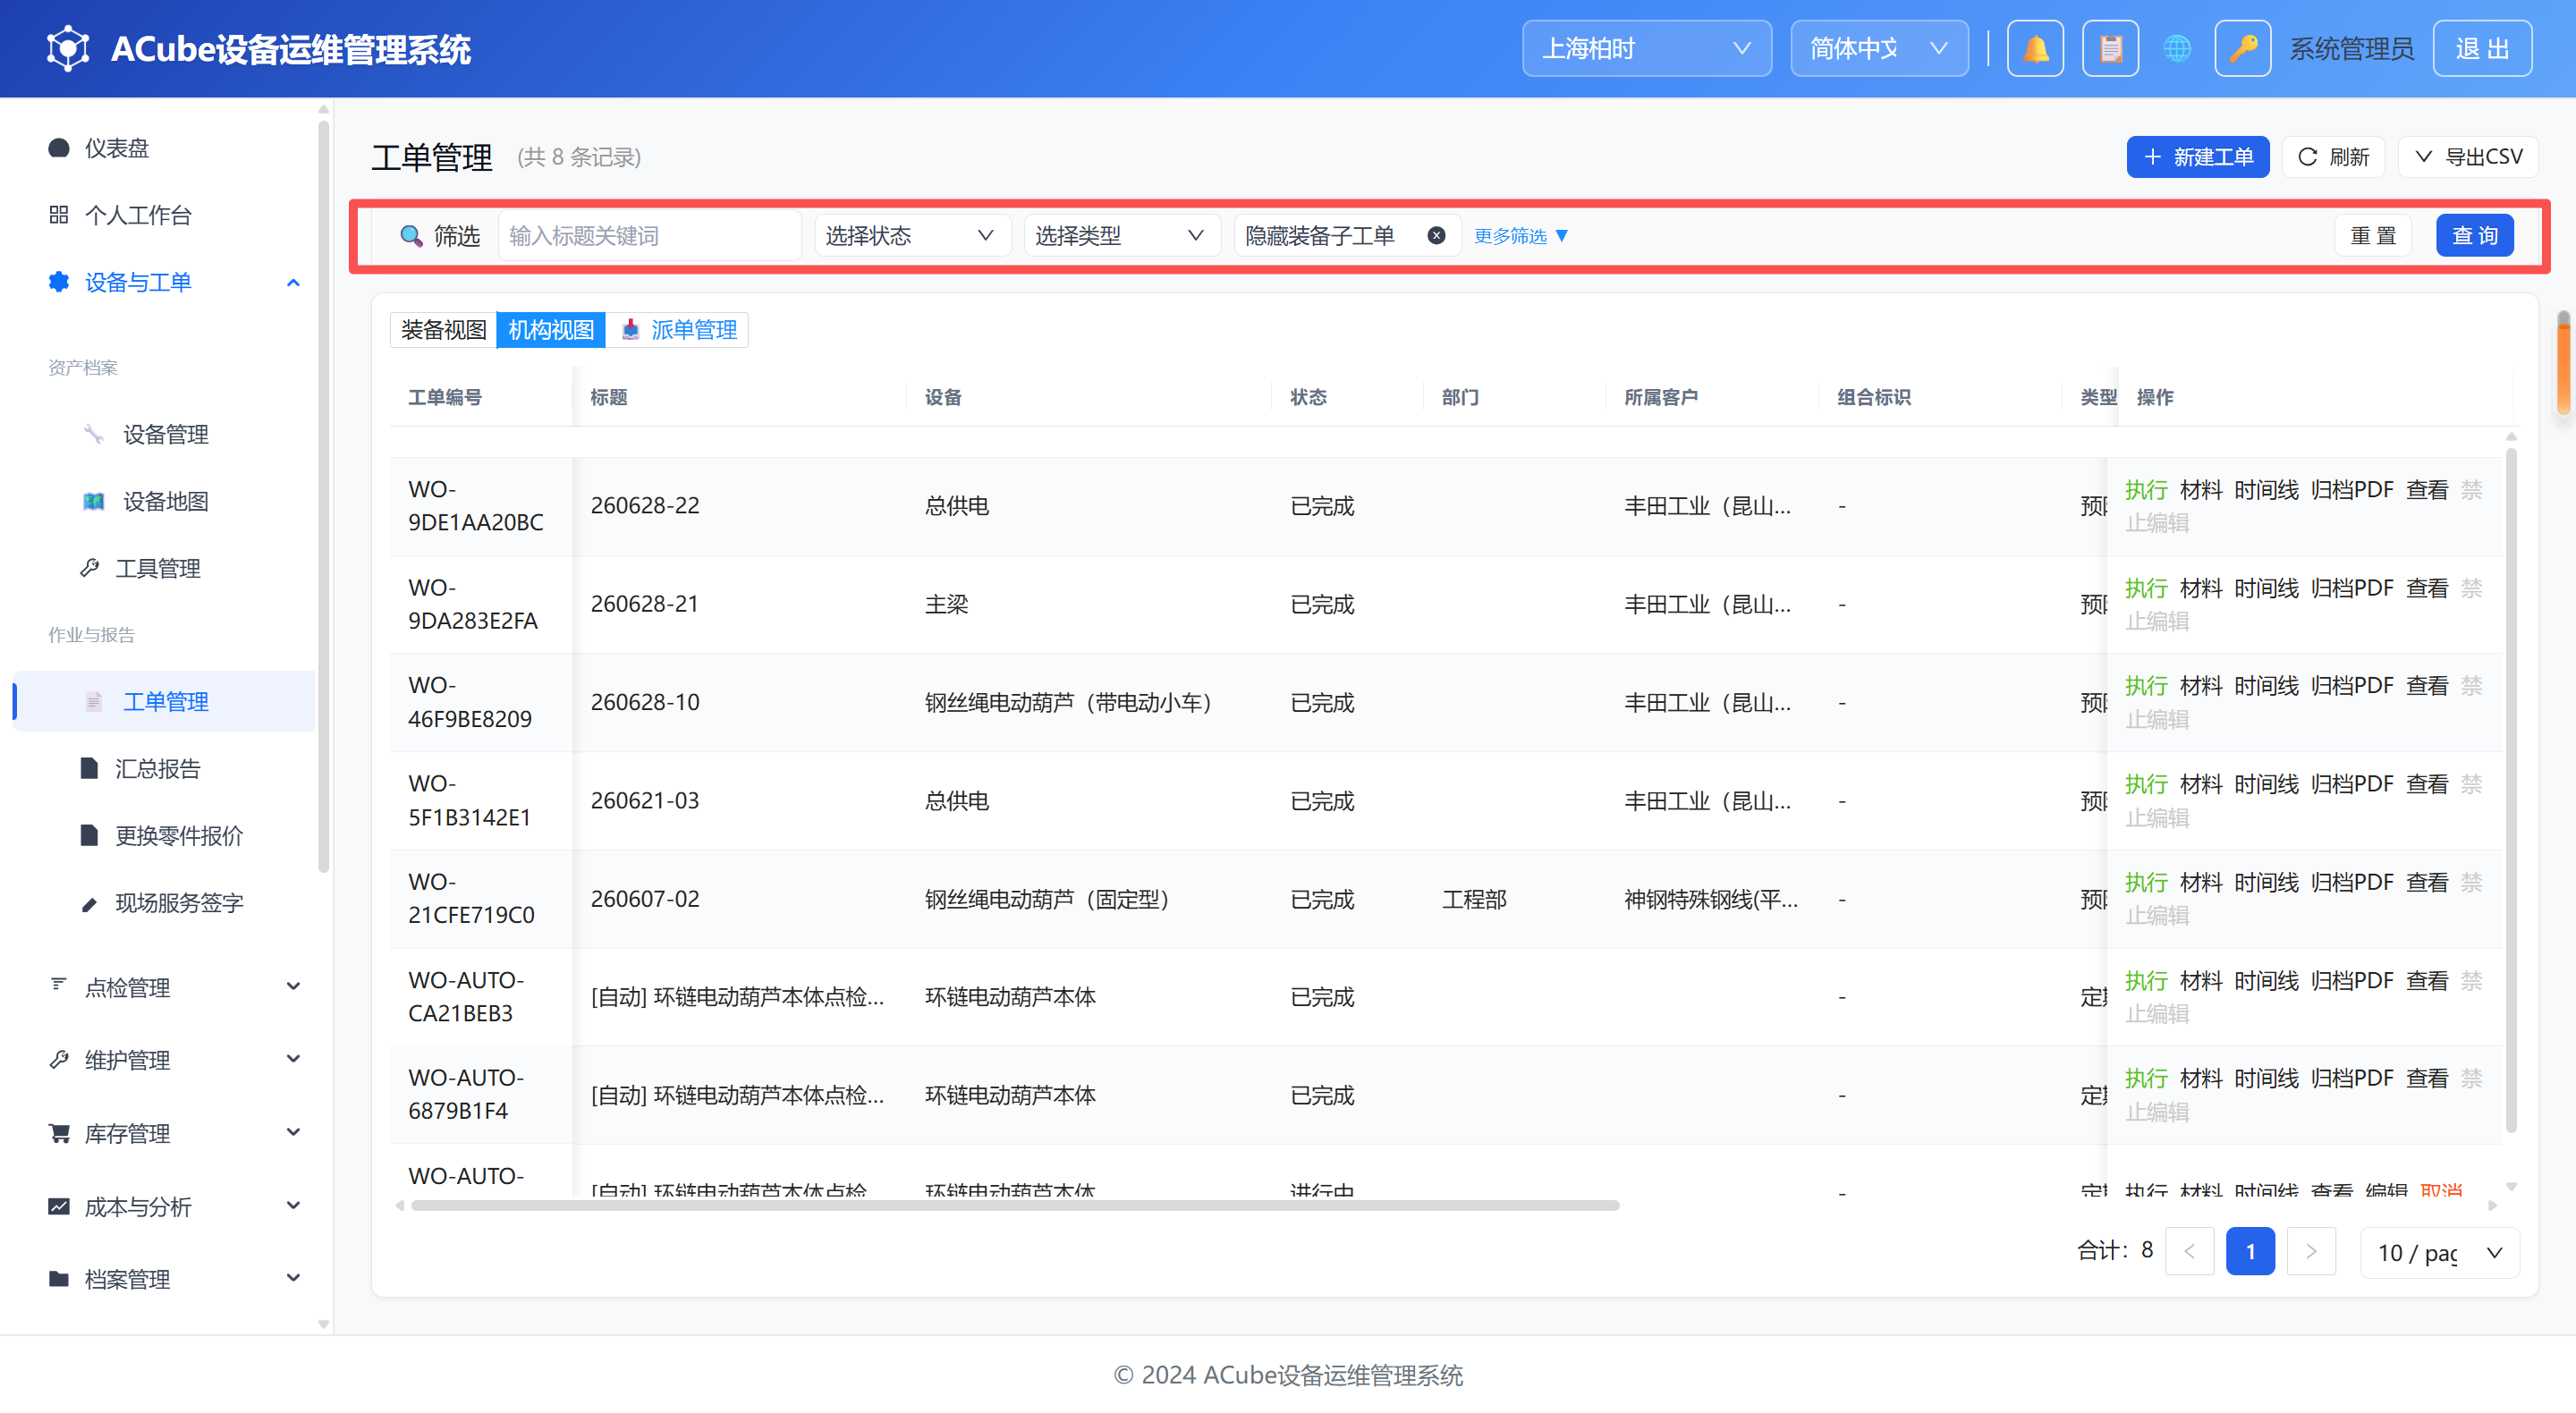Open the 选择状态 dropdown
2576x1413 pixels.
(x=912, y=236)
